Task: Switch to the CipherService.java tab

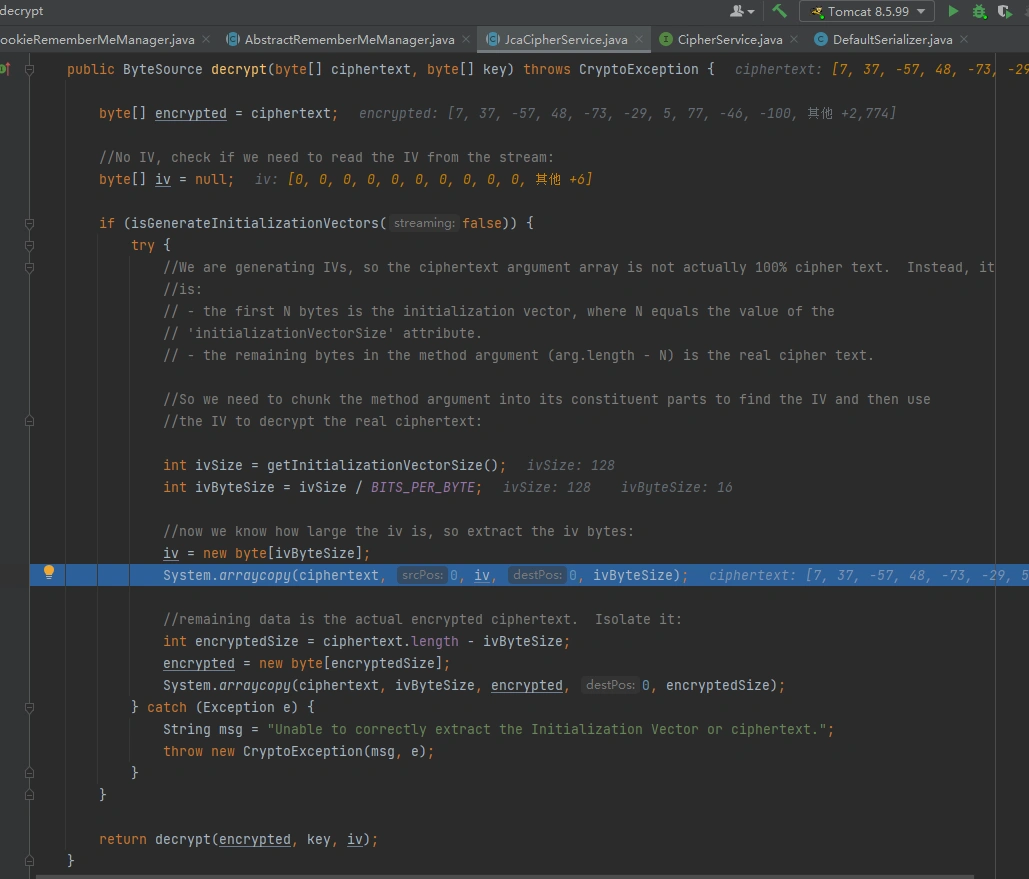Action: [729, 40]
